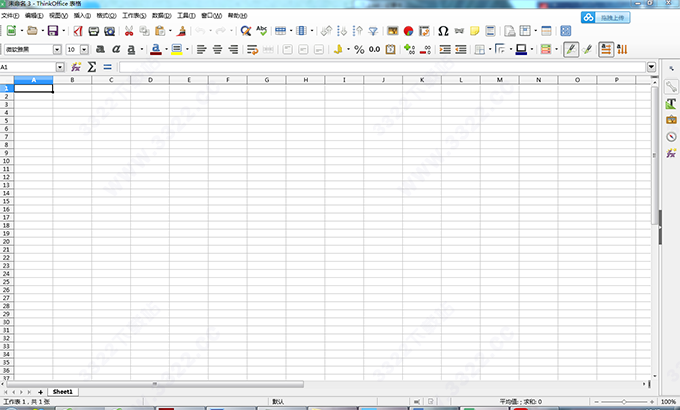The image size is (680, 410).
Task: Toggle Align Left
Action: [x=201, y=49]
